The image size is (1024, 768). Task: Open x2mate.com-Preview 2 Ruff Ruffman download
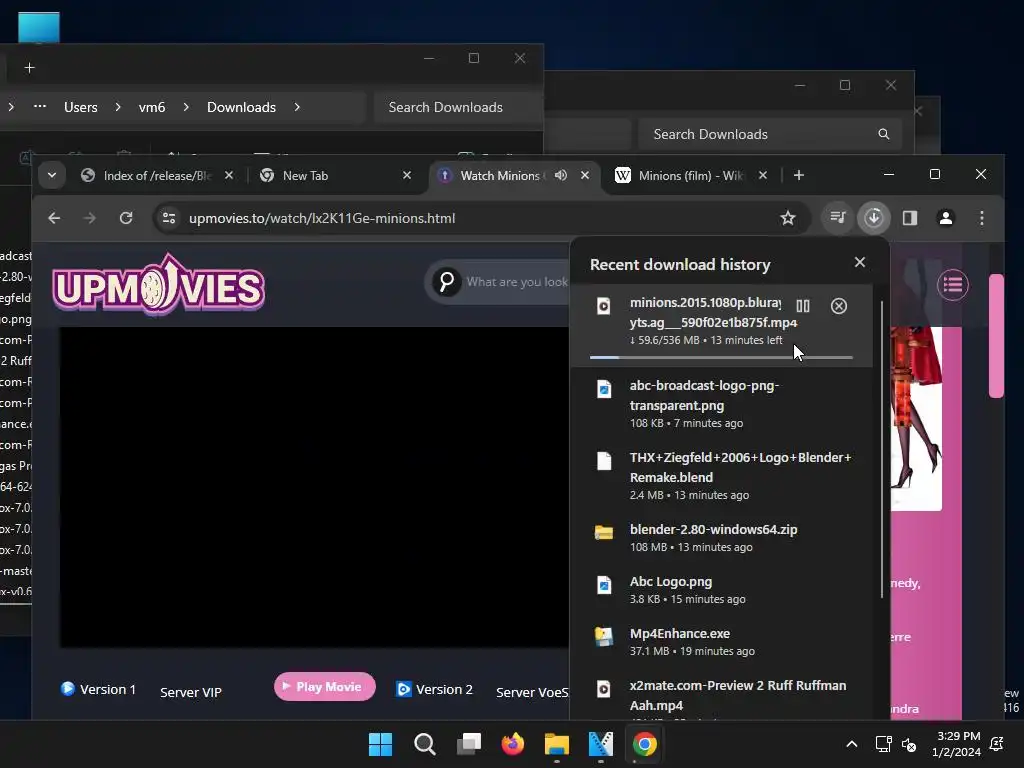[x=721, y=695]
